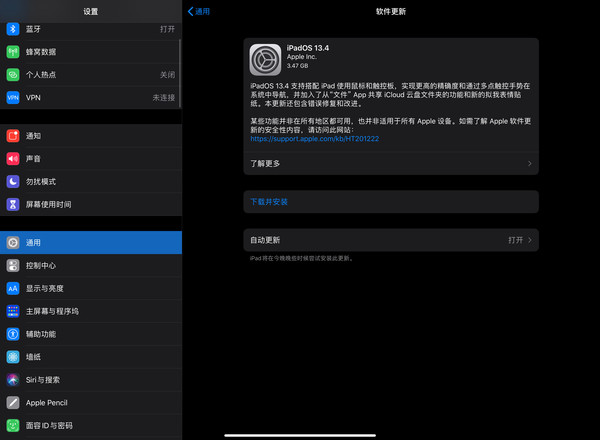Open 了解更多 details row

[391, 163]
